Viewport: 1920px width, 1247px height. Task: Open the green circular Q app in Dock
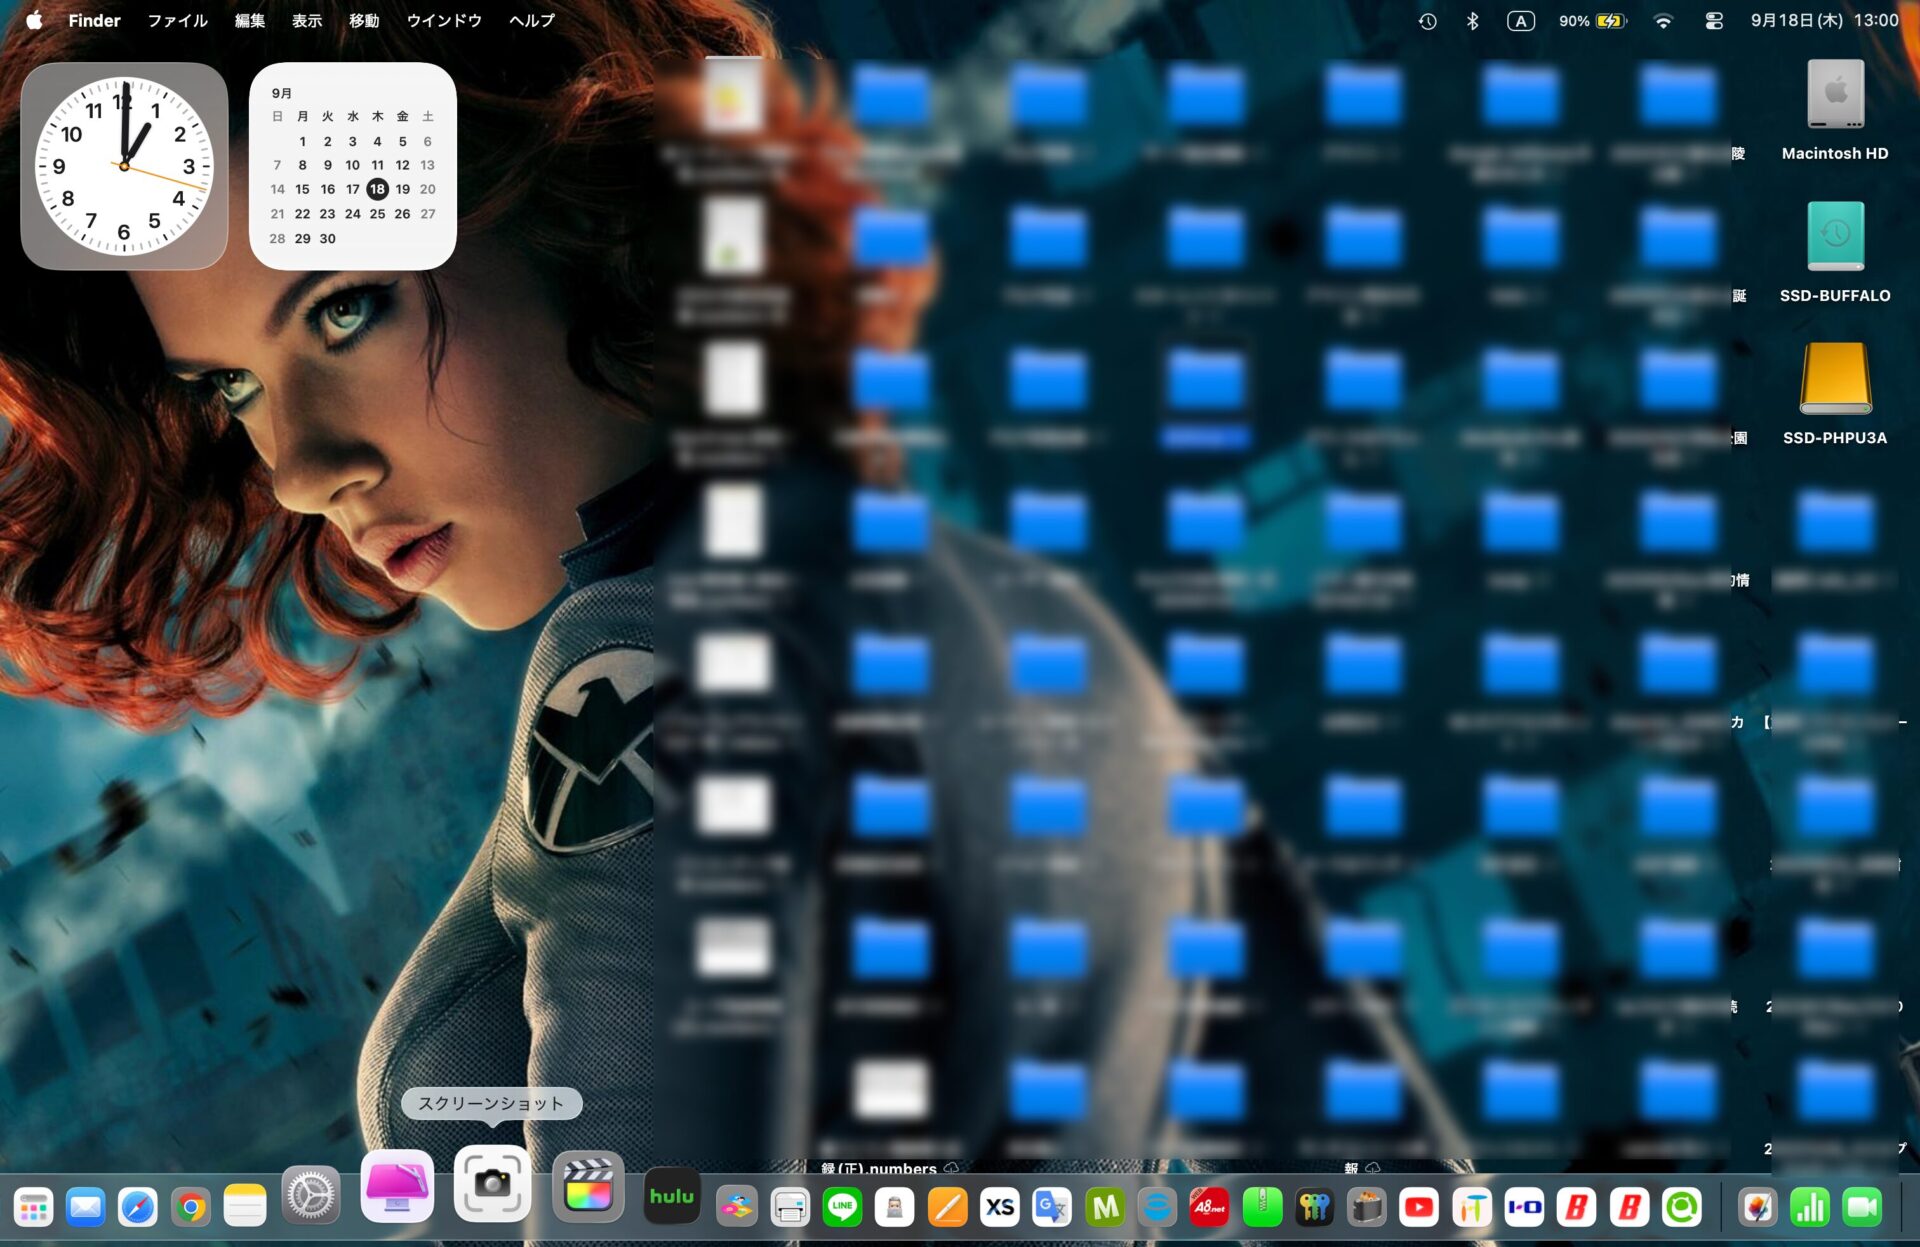pyautogui.click(x=1682, y=1207)
